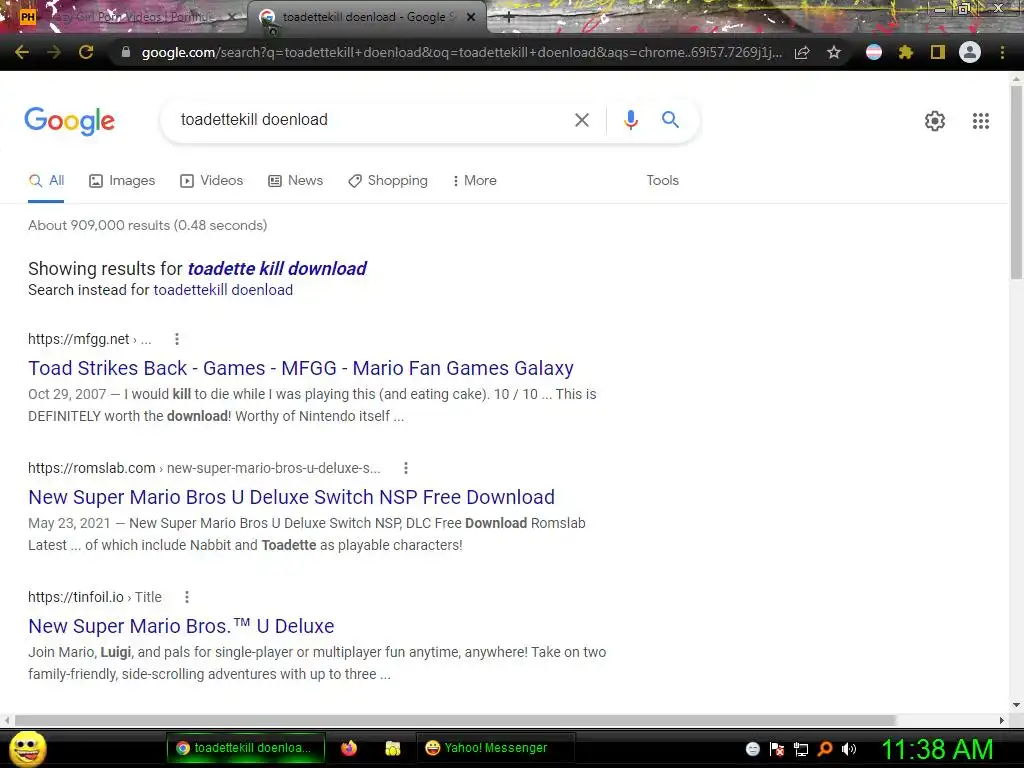Click the scroll-down arrow of vertical scrollbar
The width and height of the screenshot is (1024, 768).
[x=1016, y=705]
